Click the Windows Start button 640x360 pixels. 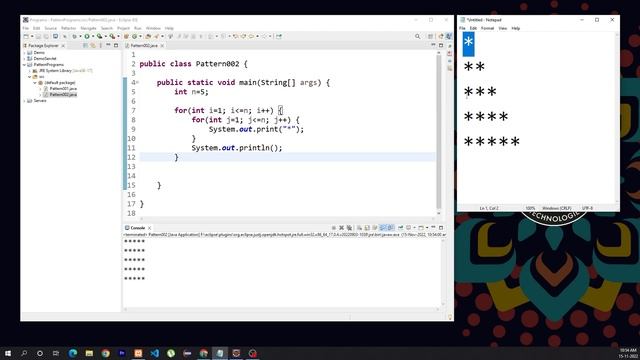(8, 353)
